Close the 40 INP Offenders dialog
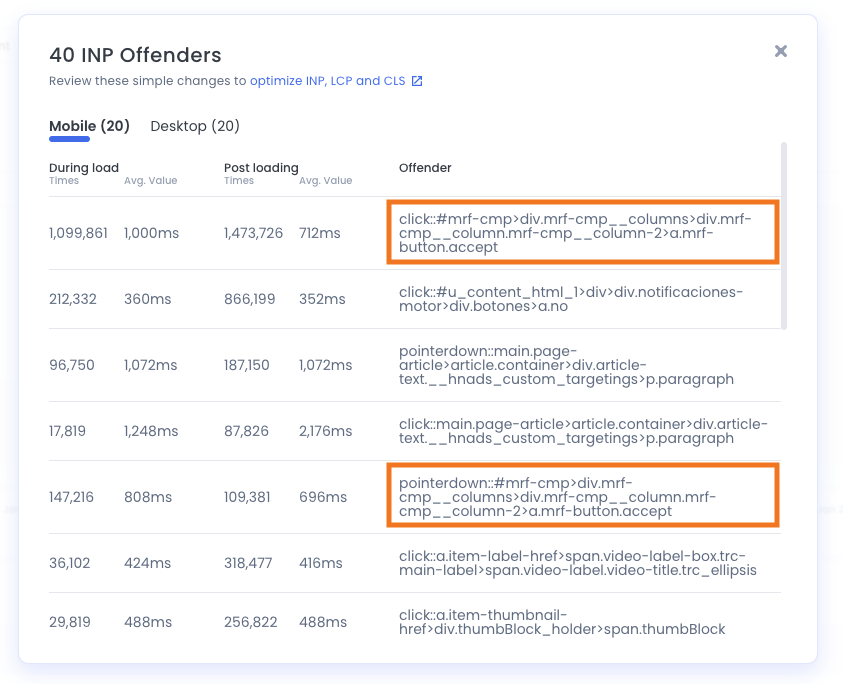843x684 pixels. 780,51
